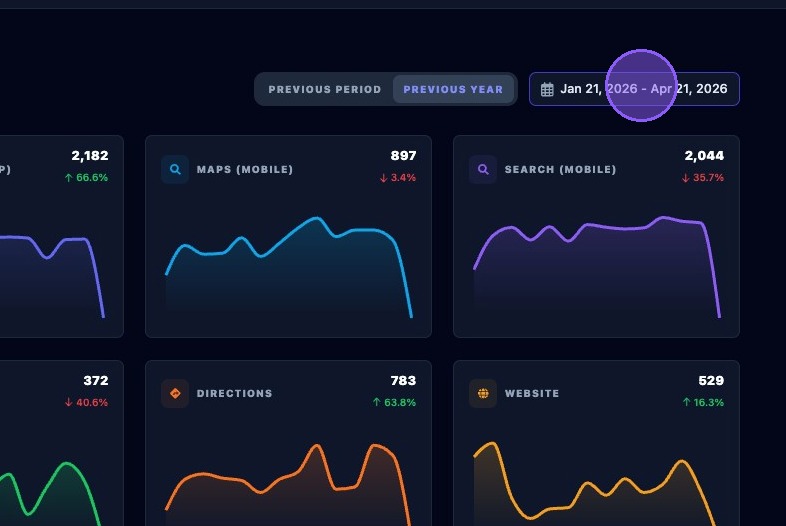
Task: Click the 783 Directions total
Action: coord(404,381)
